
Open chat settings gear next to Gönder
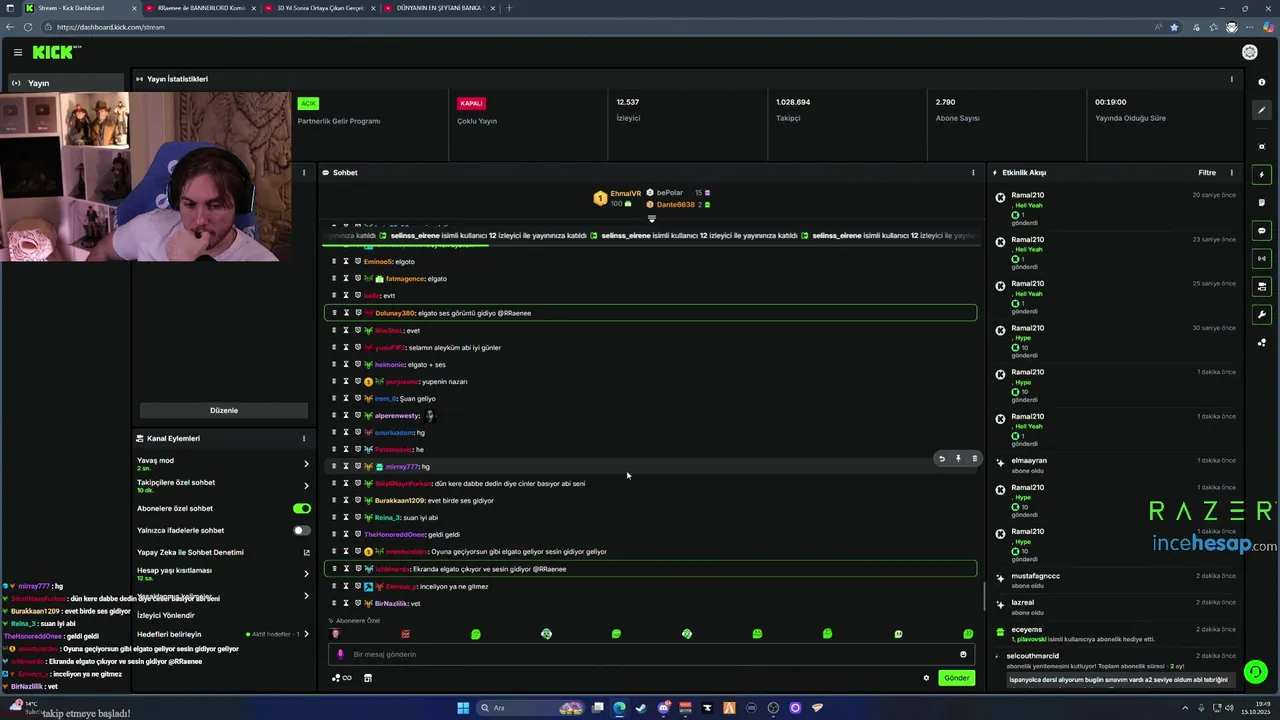[x=926, y=678]
